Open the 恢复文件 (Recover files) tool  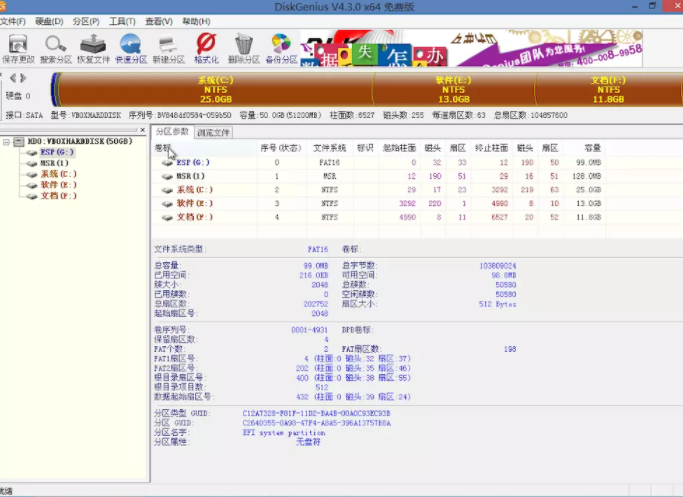click(x=93, y=47)
